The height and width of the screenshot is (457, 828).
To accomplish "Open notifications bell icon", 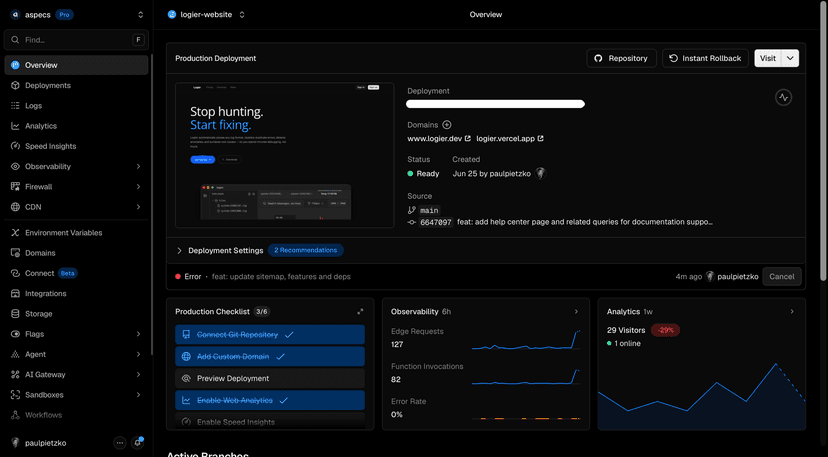I will 137,443.
